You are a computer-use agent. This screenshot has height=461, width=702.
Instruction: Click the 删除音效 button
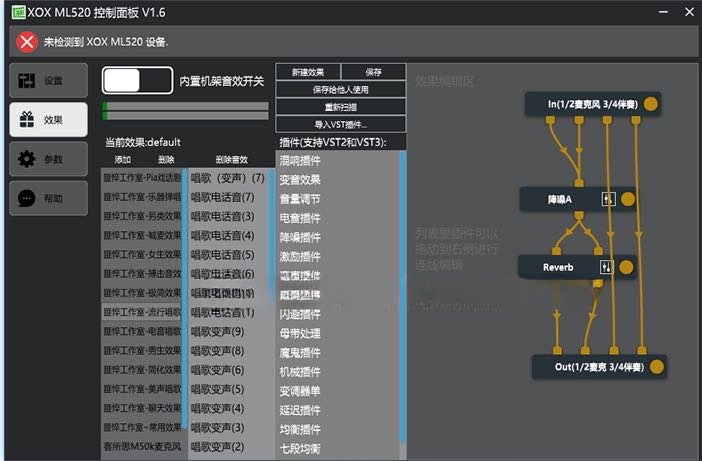232,159
